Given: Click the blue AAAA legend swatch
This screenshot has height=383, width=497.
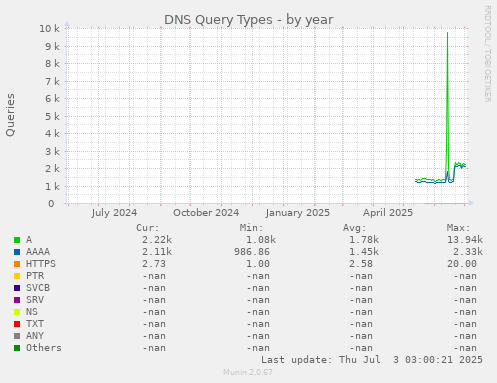Looking at the screenshot, I should coord(17,252).
